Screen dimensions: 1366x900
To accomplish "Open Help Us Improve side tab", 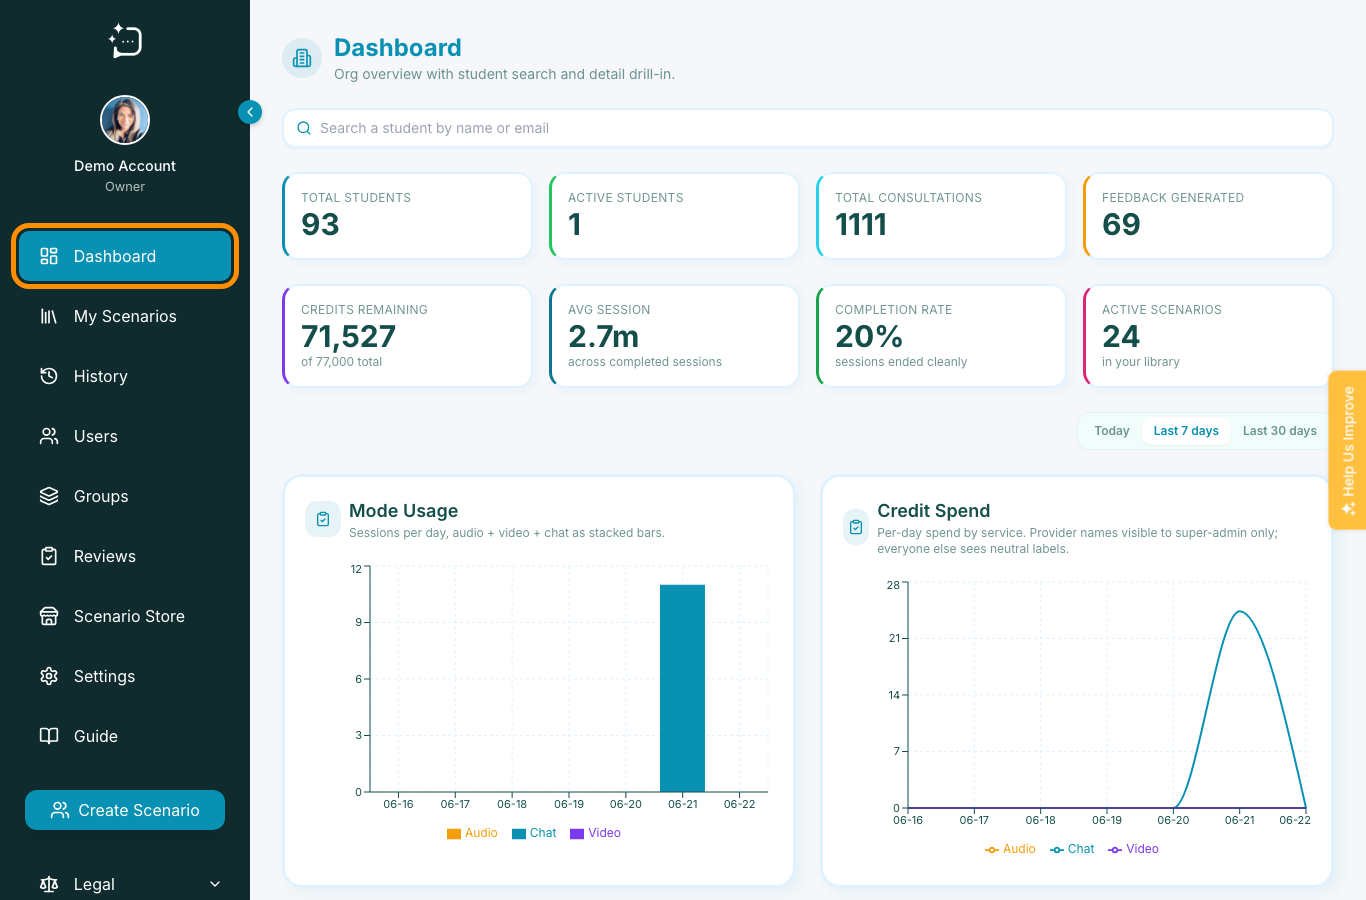I will [x=1348, y=450].
